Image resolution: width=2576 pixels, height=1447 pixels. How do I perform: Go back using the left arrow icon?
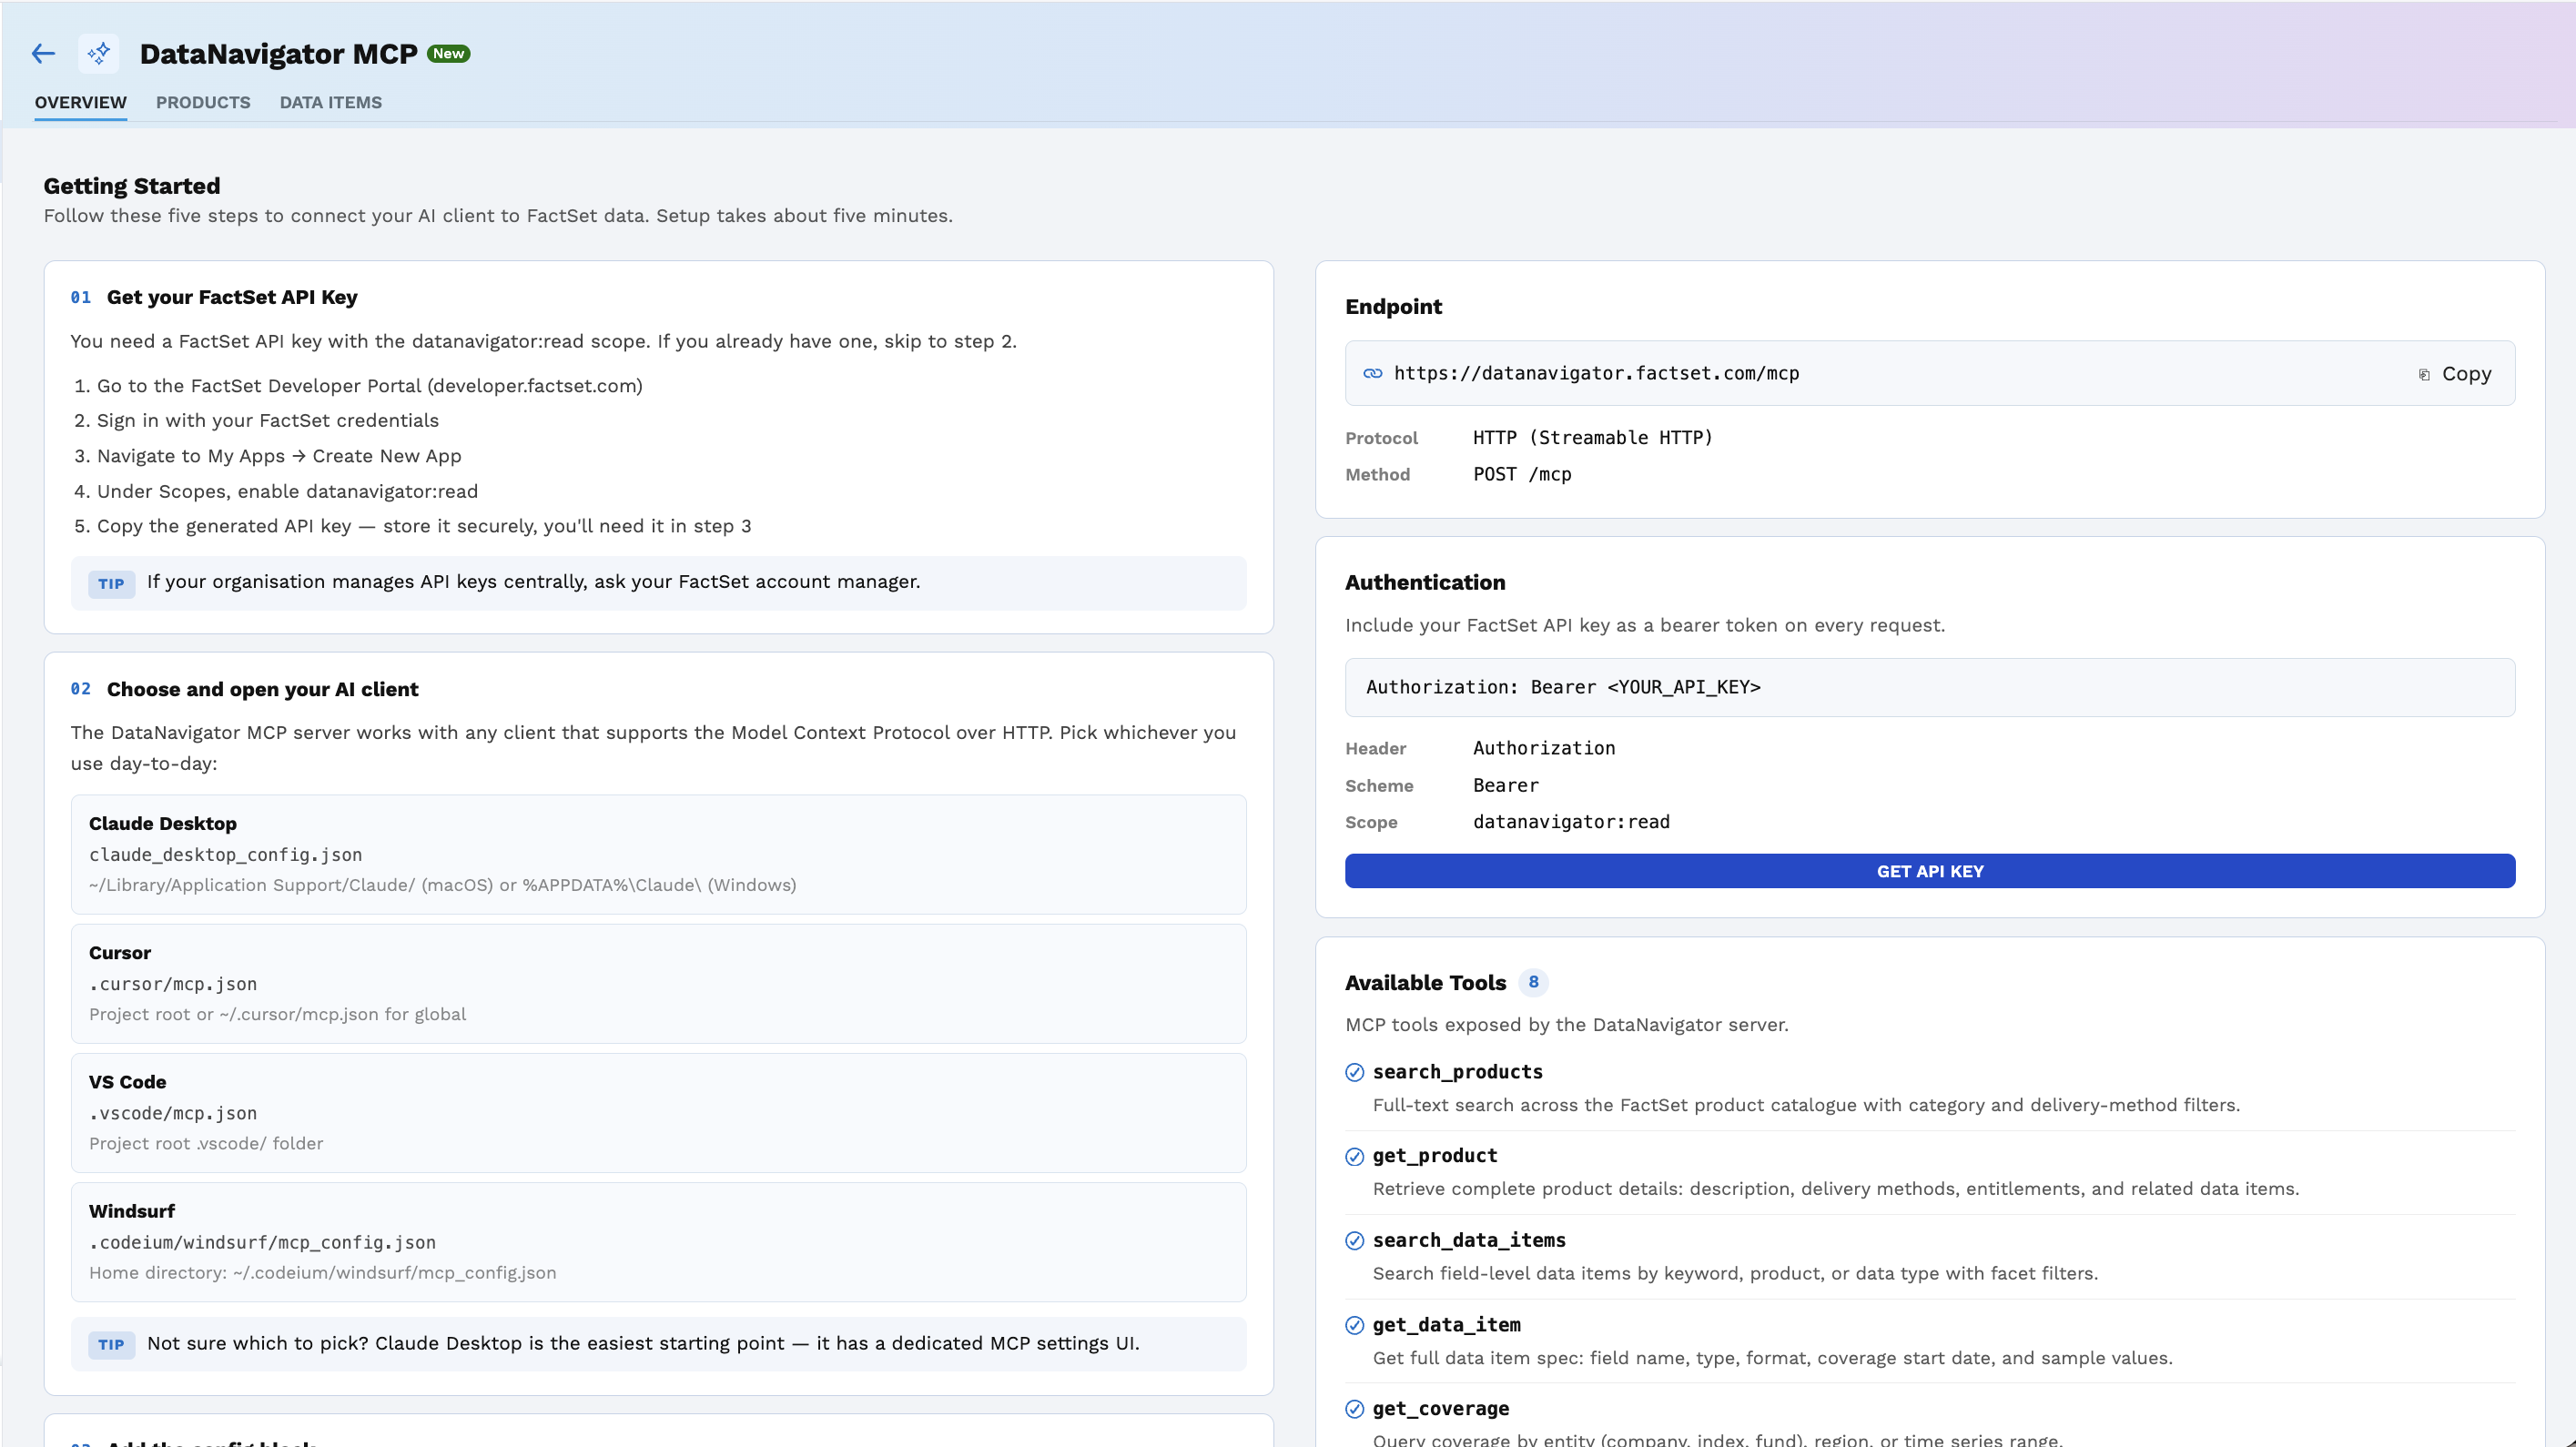point(43,54)
